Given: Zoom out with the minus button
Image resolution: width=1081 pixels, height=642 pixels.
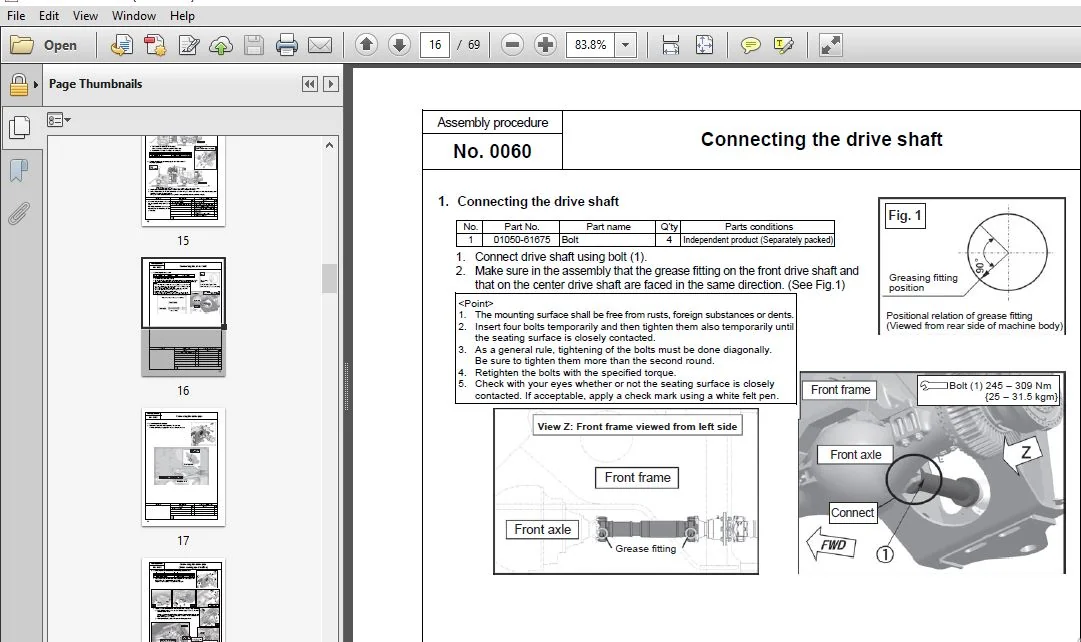Looking at the screenshot, I should (512, 45).
